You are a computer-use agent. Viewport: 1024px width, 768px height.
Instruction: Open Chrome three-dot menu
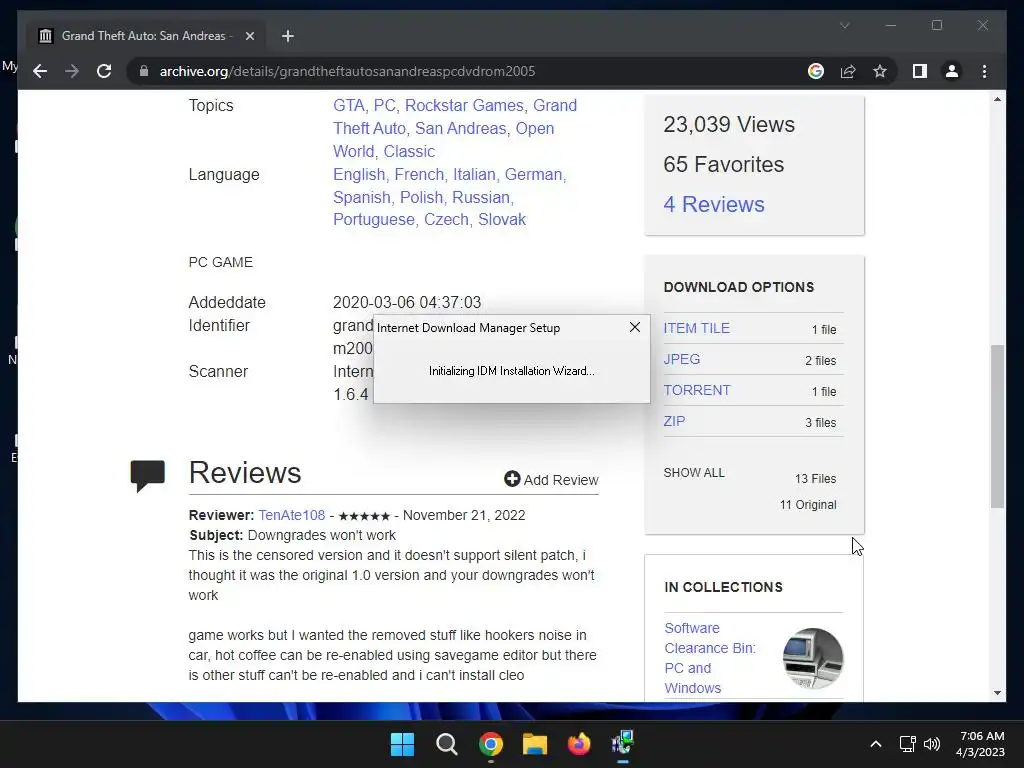984,71
